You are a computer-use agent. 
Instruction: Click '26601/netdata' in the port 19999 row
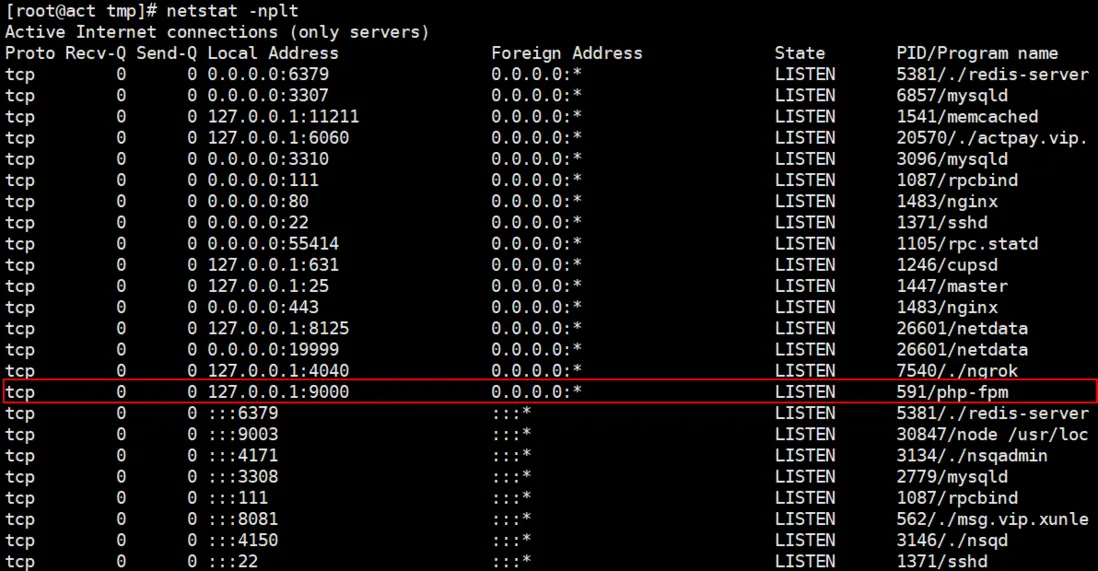pos(962,350)
